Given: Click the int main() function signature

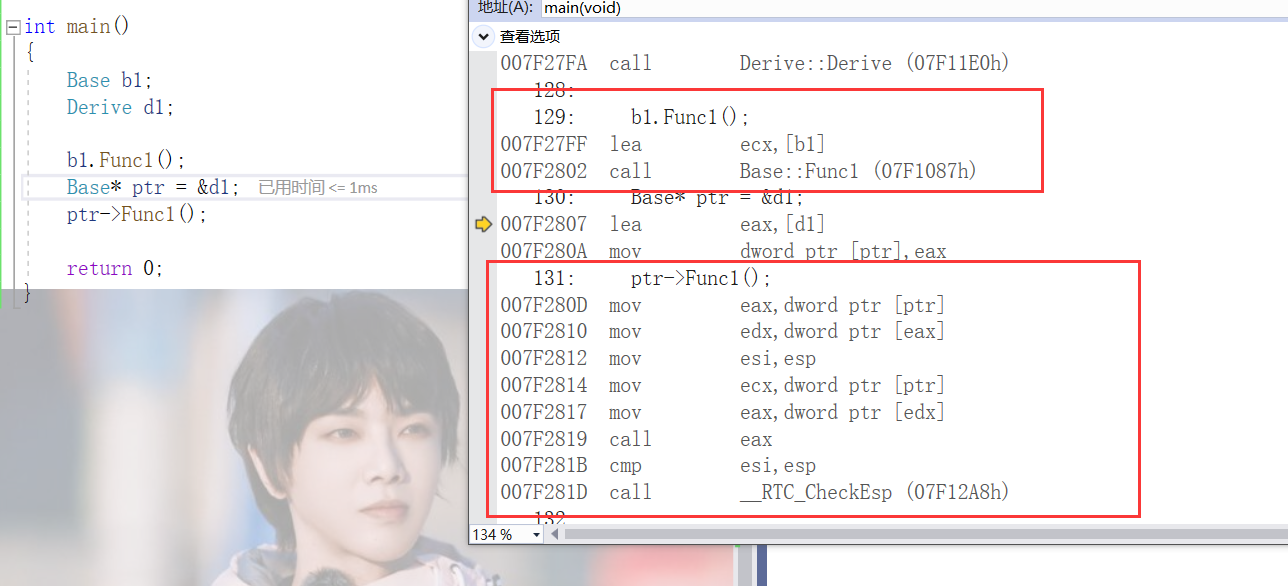Looking at the screenshot, I should [77, 26].
